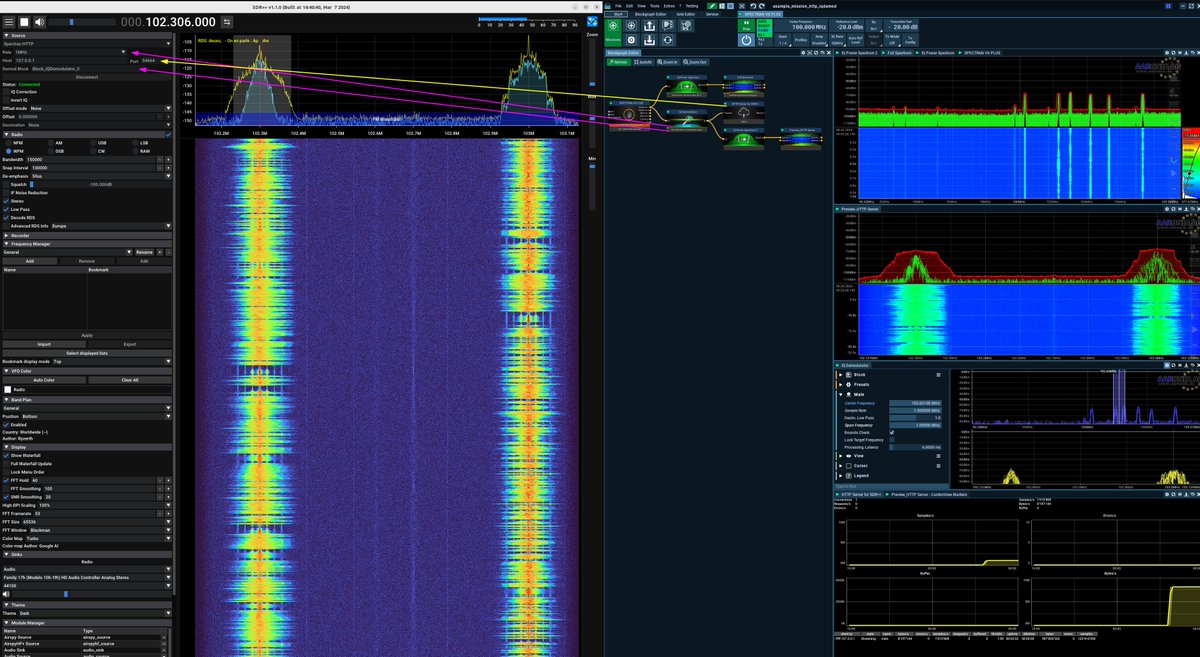Viewport: 1200px width, 657px height.
Task: Click the shopping cart icon in RTSA toolbar
Action: pyautogui.click(x=686, y=26)
